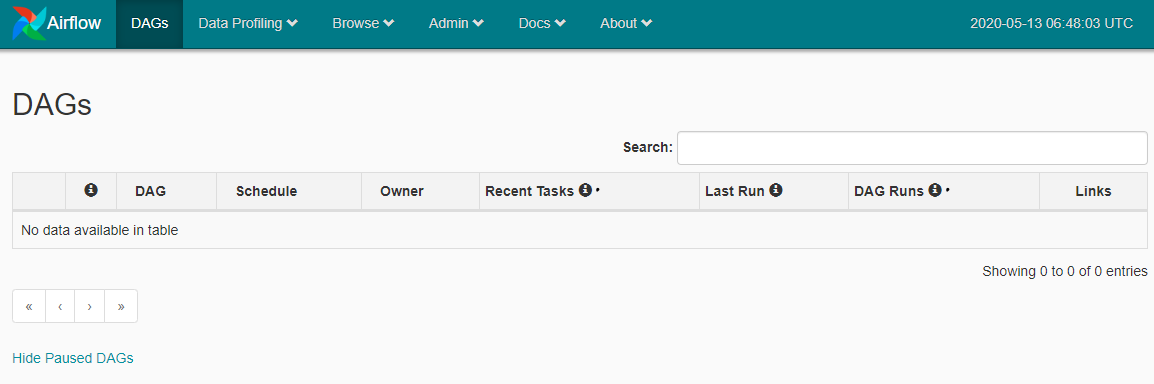Click 'Showing 0 to 0 of 0 entries'
Image resolution: width=1154 pixels, height=384 pixels.
coord(1064,271)
